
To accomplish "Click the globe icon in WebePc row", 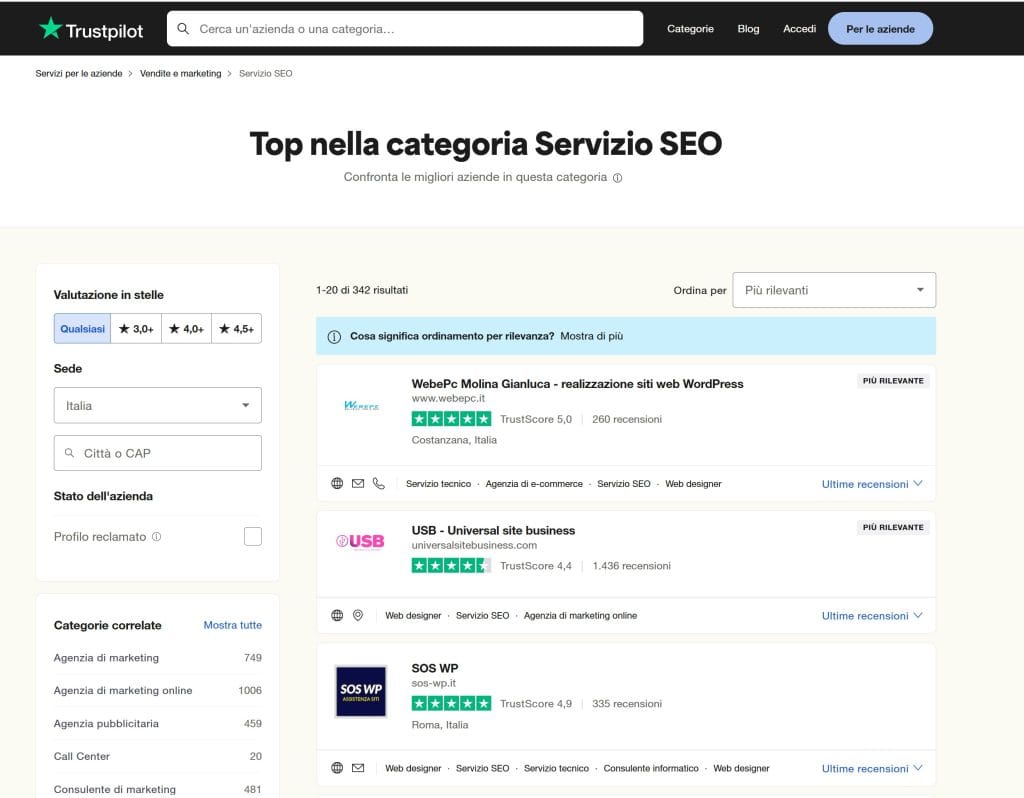I will pyautogui.click(x=337, y=484).
